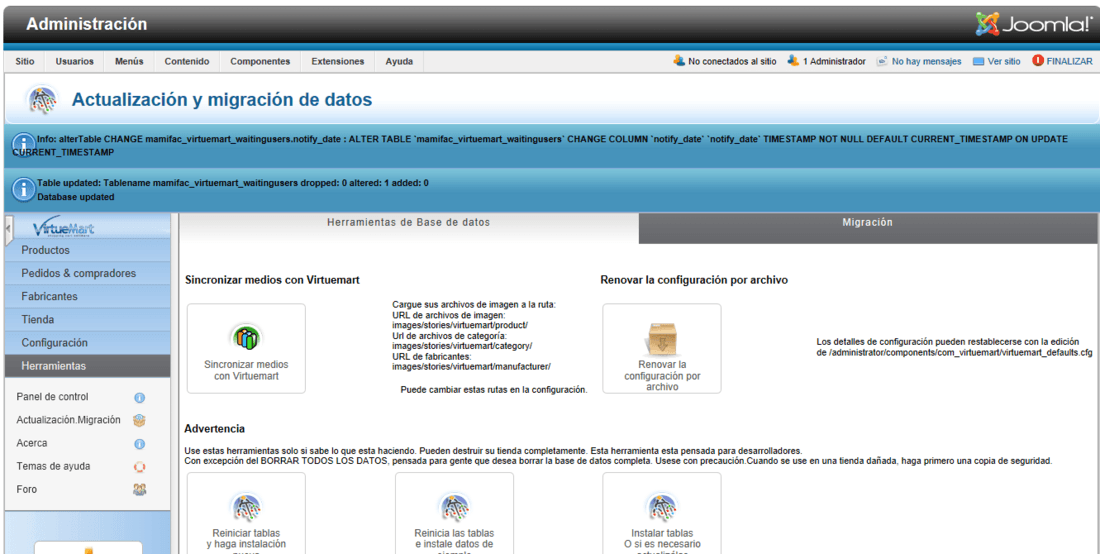Open the Acerca sidebar link
1100x554 pixels.
[32, 443]
